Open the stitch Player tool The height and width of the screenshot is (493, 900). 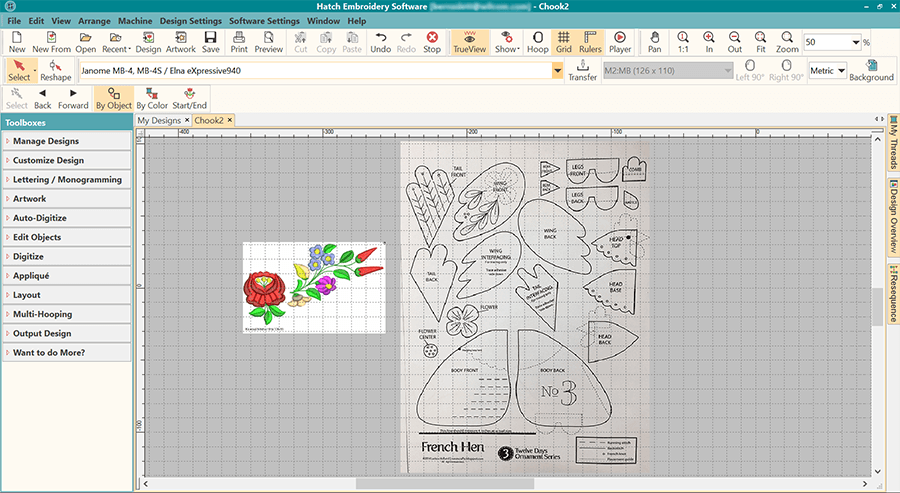[x=620, y=42]
